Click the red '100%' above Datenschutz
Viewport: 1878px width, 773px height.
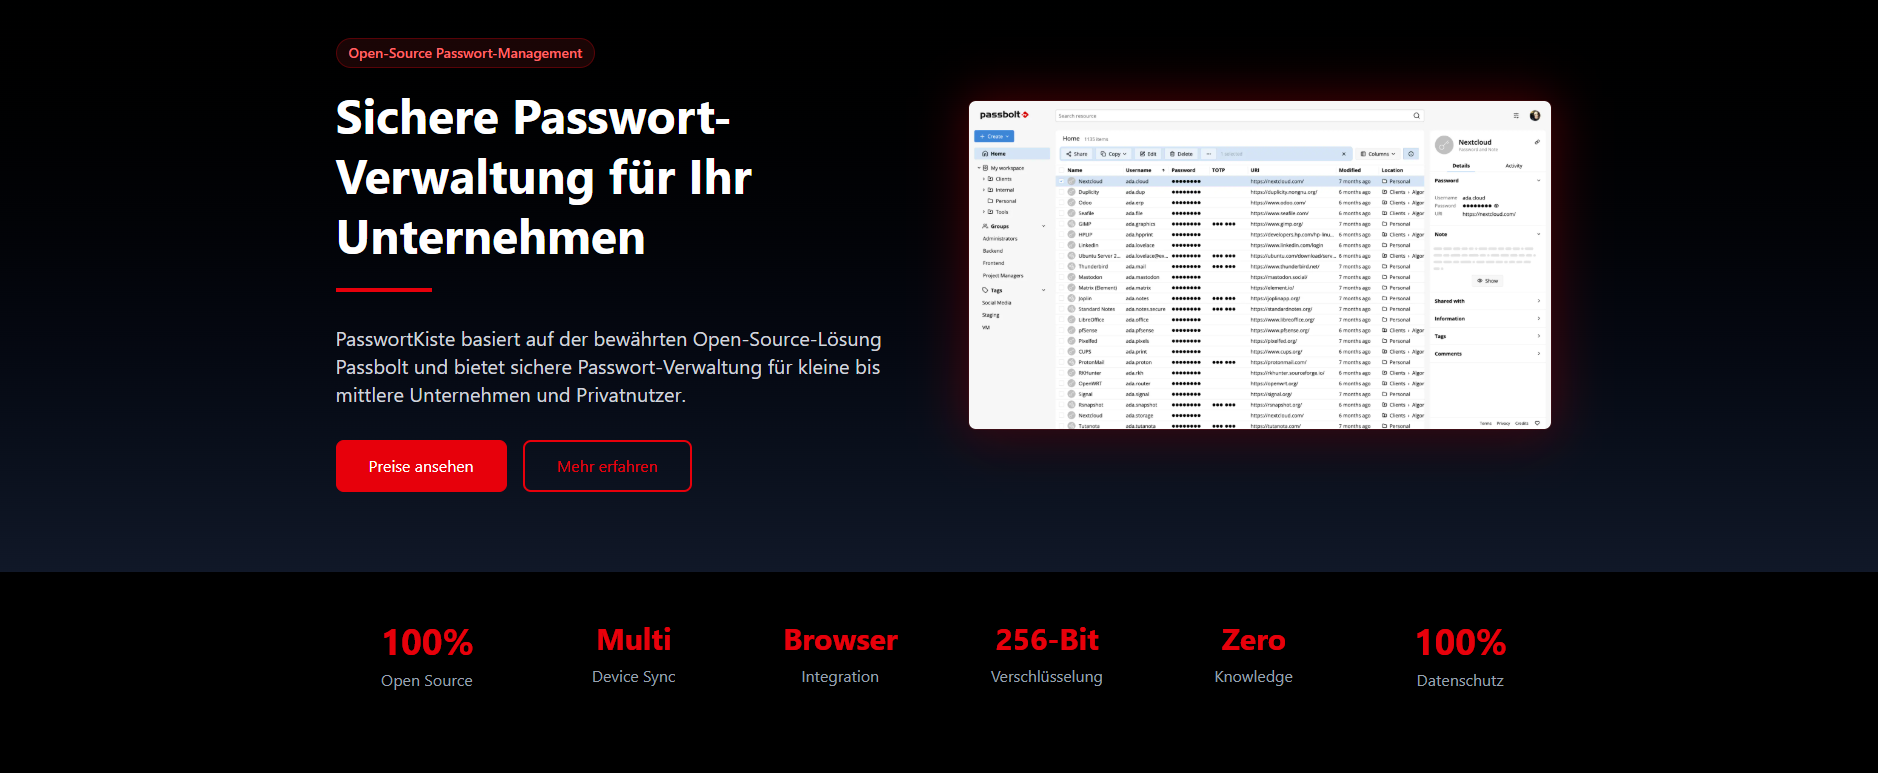(1461, 642)
